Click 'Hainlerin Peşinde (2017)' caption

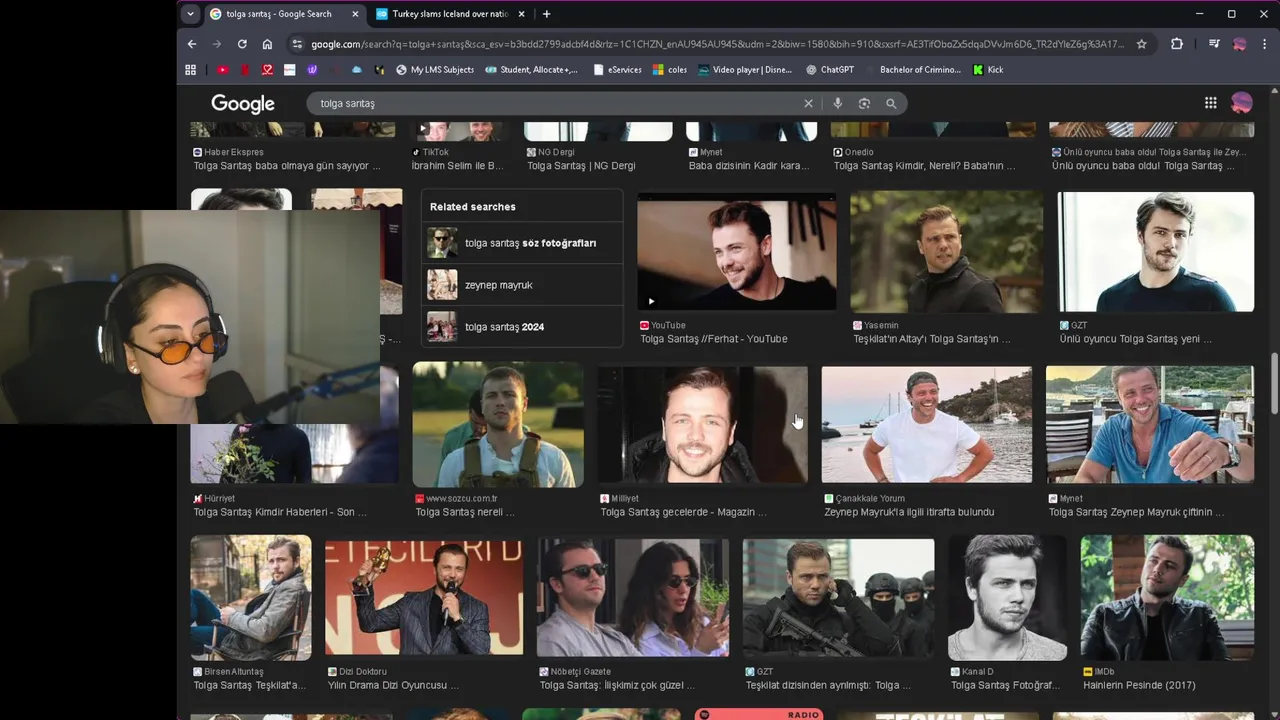click(1139, 685)
